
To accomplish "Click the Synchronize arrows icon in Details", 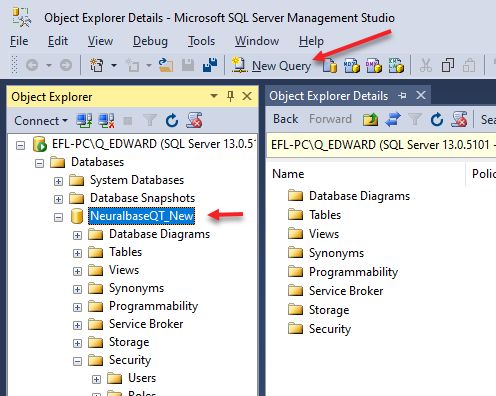I will pos(393,119).
